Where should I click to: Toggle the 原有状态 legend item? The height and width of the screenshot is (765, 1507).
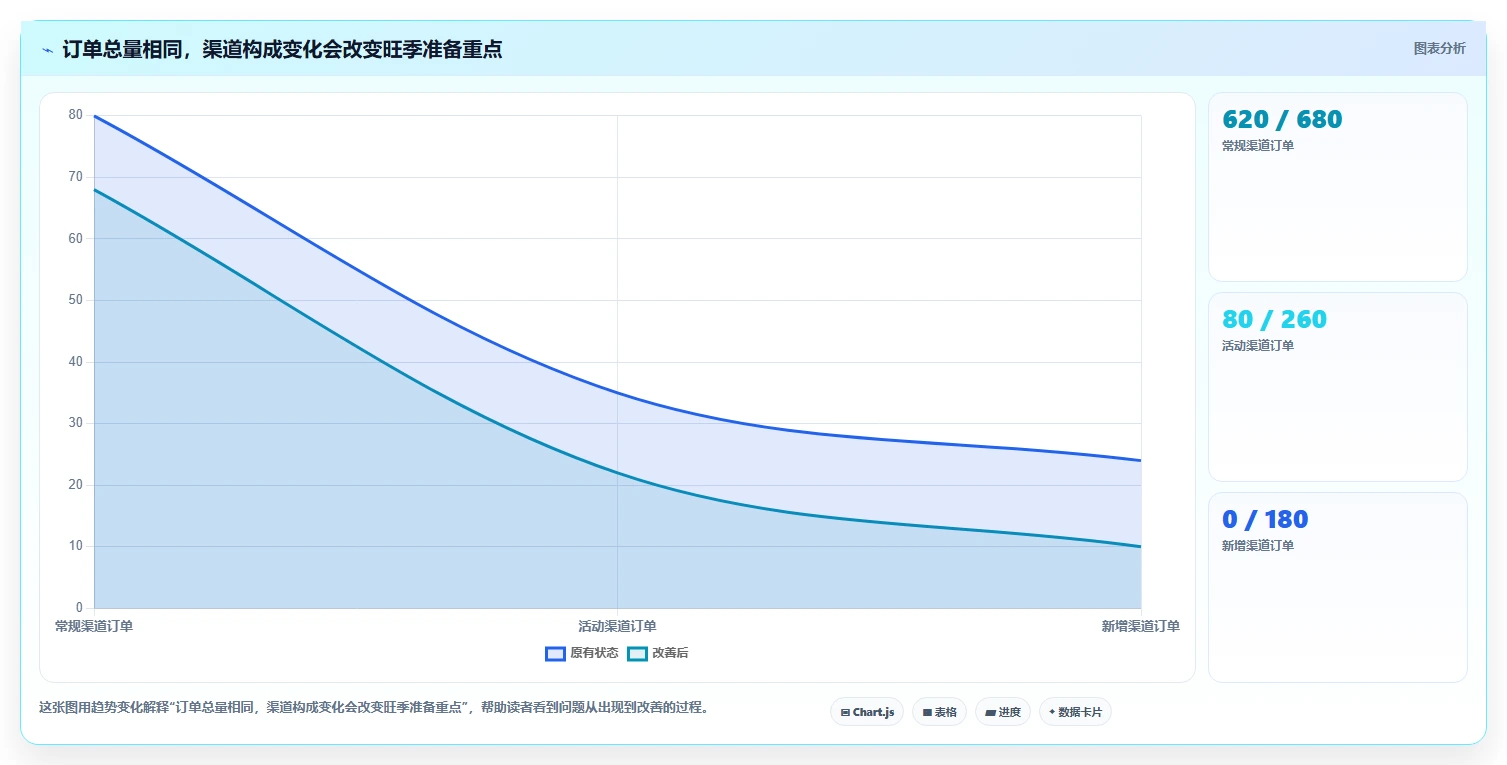click(581, 653)
